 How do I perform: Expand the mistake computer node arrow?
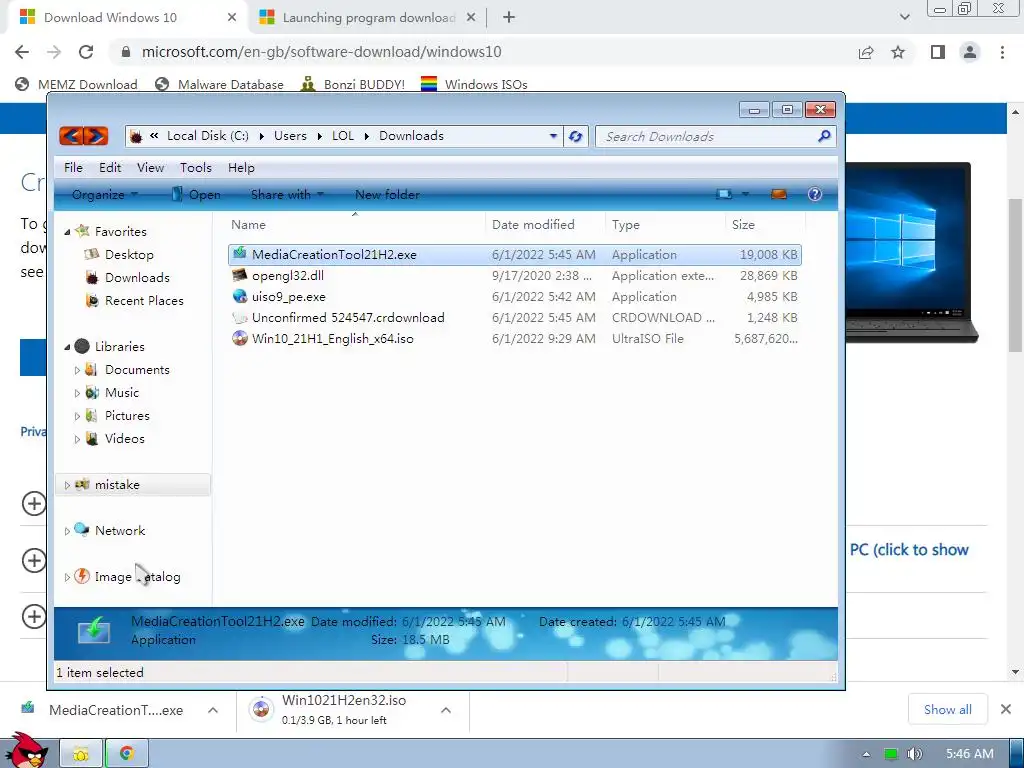point(67,485)
